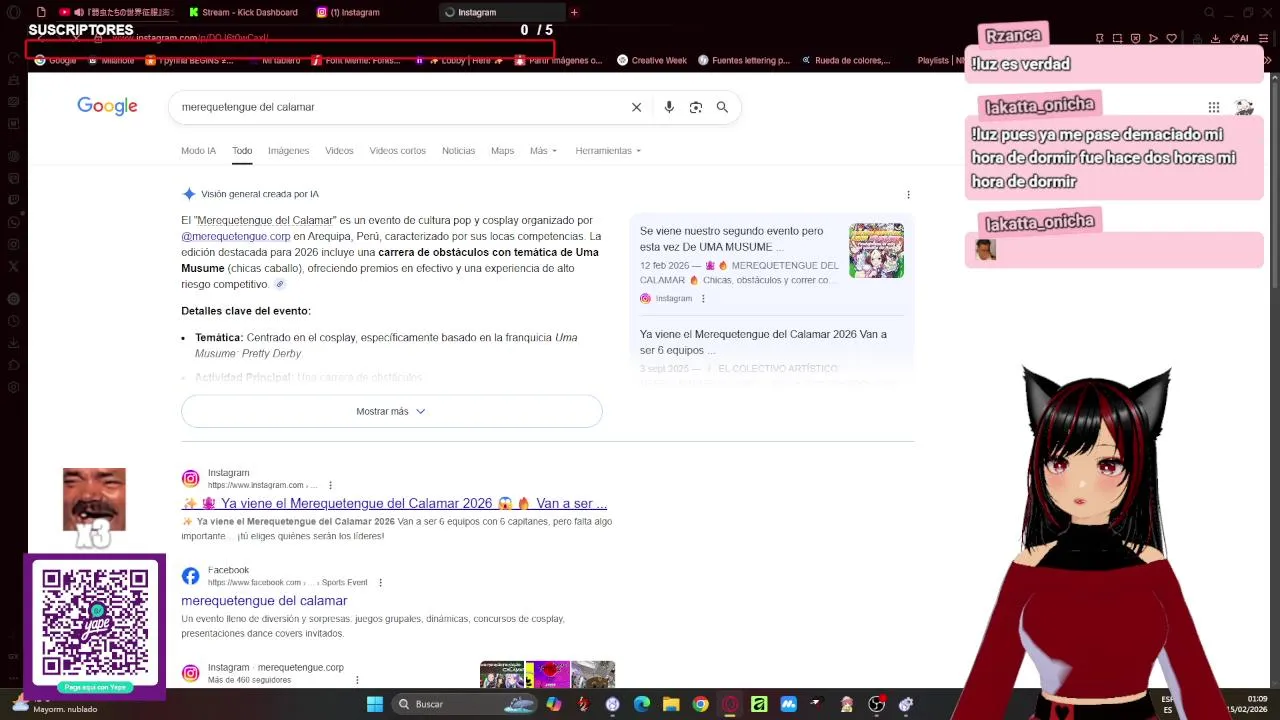Open browser easy setup sliders icon
The width and height of the screenshot is (1280, 720).
[1264, 38]
